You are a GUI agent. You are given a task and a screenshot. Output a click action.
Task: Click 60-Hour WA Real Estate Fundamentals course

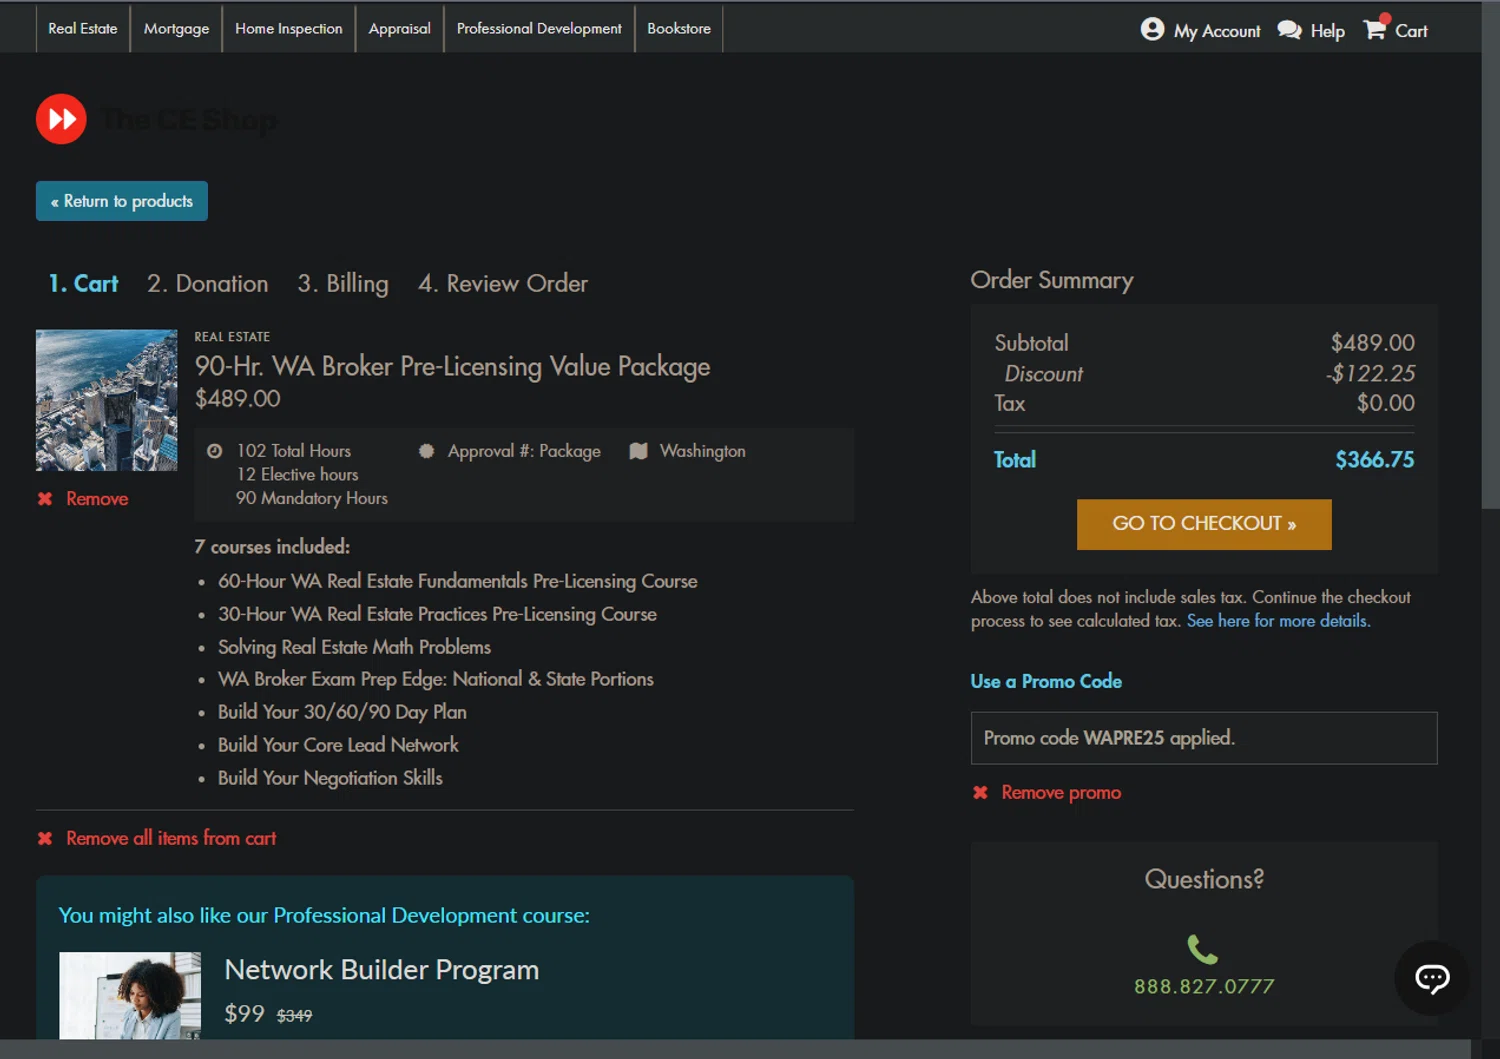click(x=457, y=581)
